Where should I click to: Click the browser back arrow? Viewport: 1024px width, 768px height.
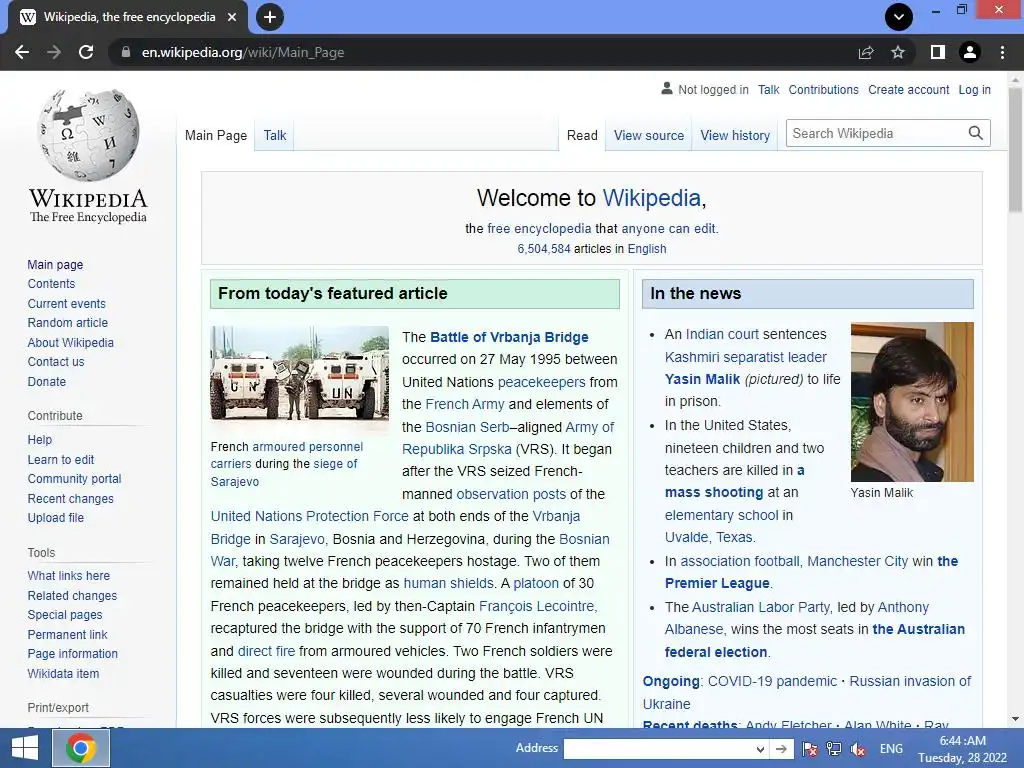coord(22,52)
